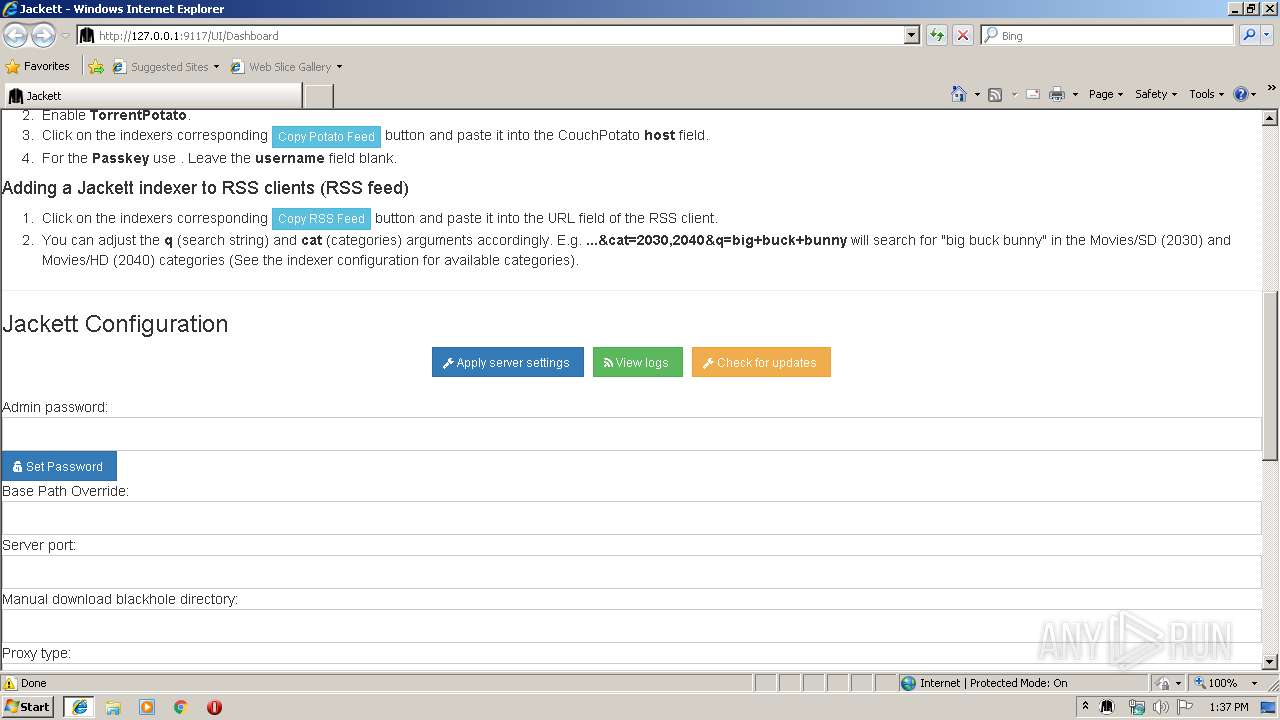Click the Show desktop button

(1269, 707)
